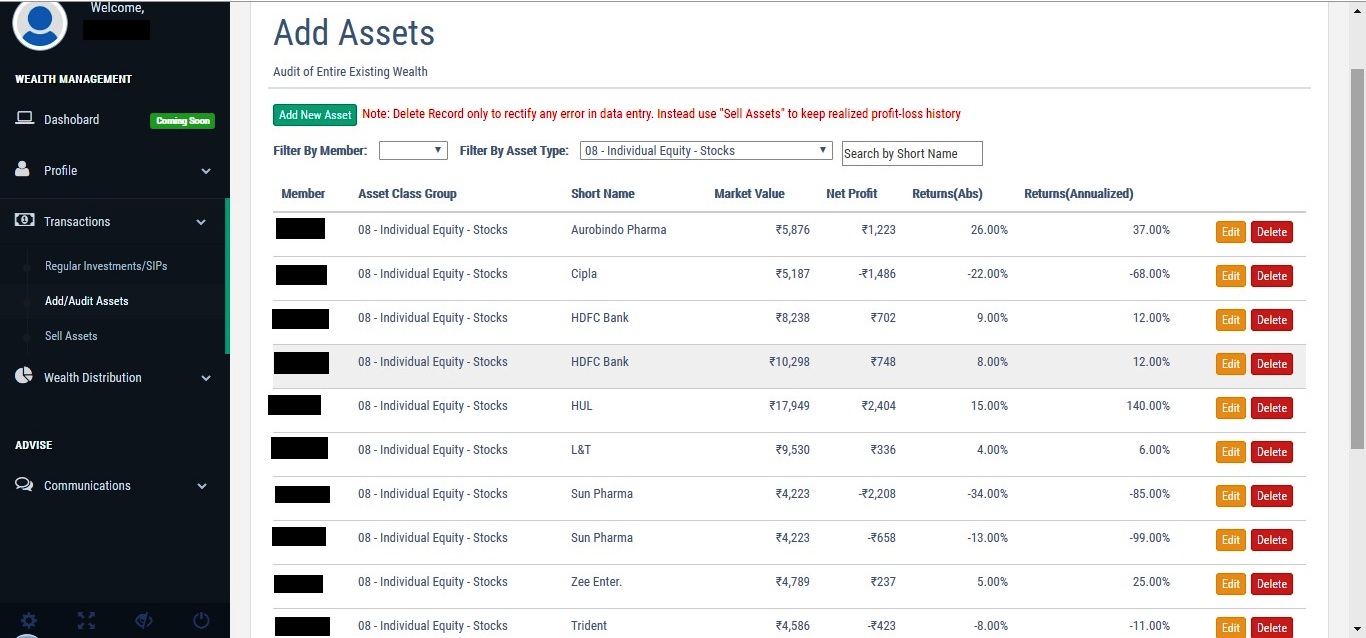
Task: Click the Add New Asset button
Action: point(315,115)
